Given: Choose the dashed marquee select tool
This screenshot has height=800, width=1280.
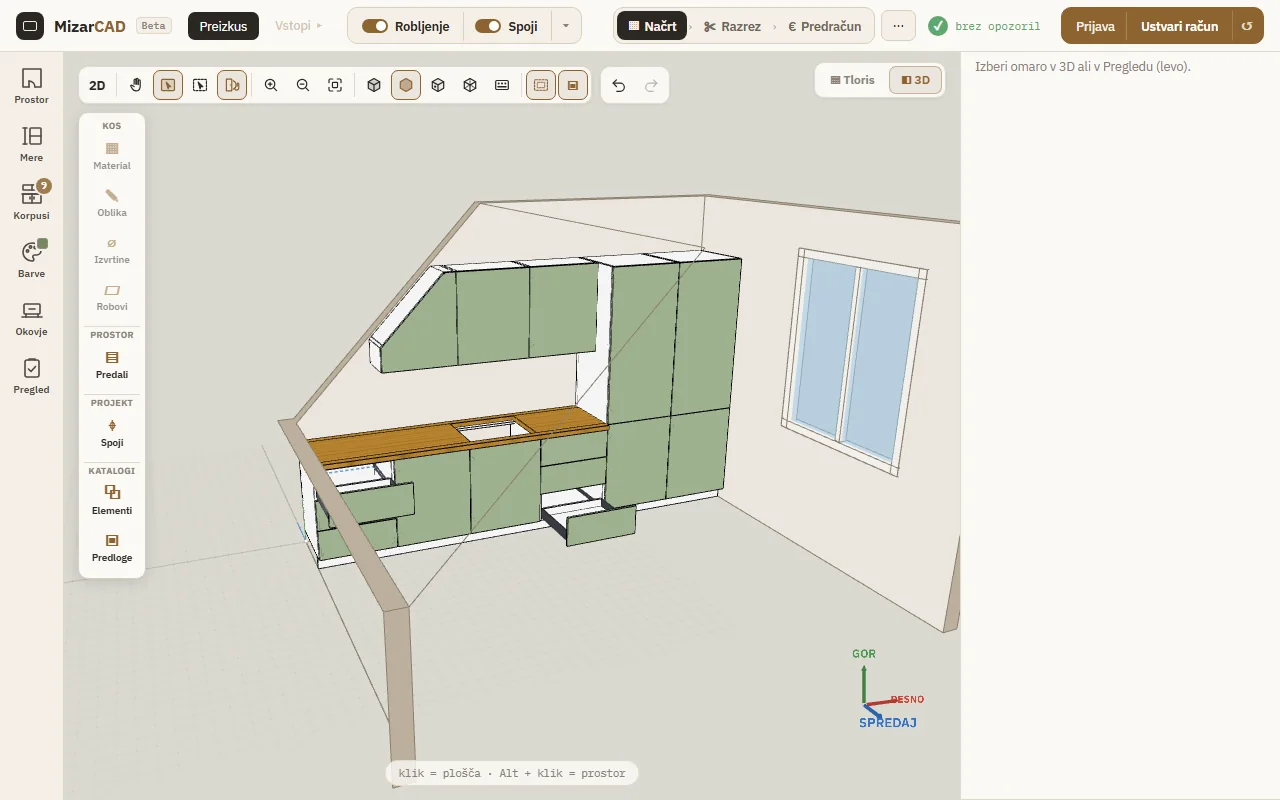Looking at the screenshot, I should [200, 85].
